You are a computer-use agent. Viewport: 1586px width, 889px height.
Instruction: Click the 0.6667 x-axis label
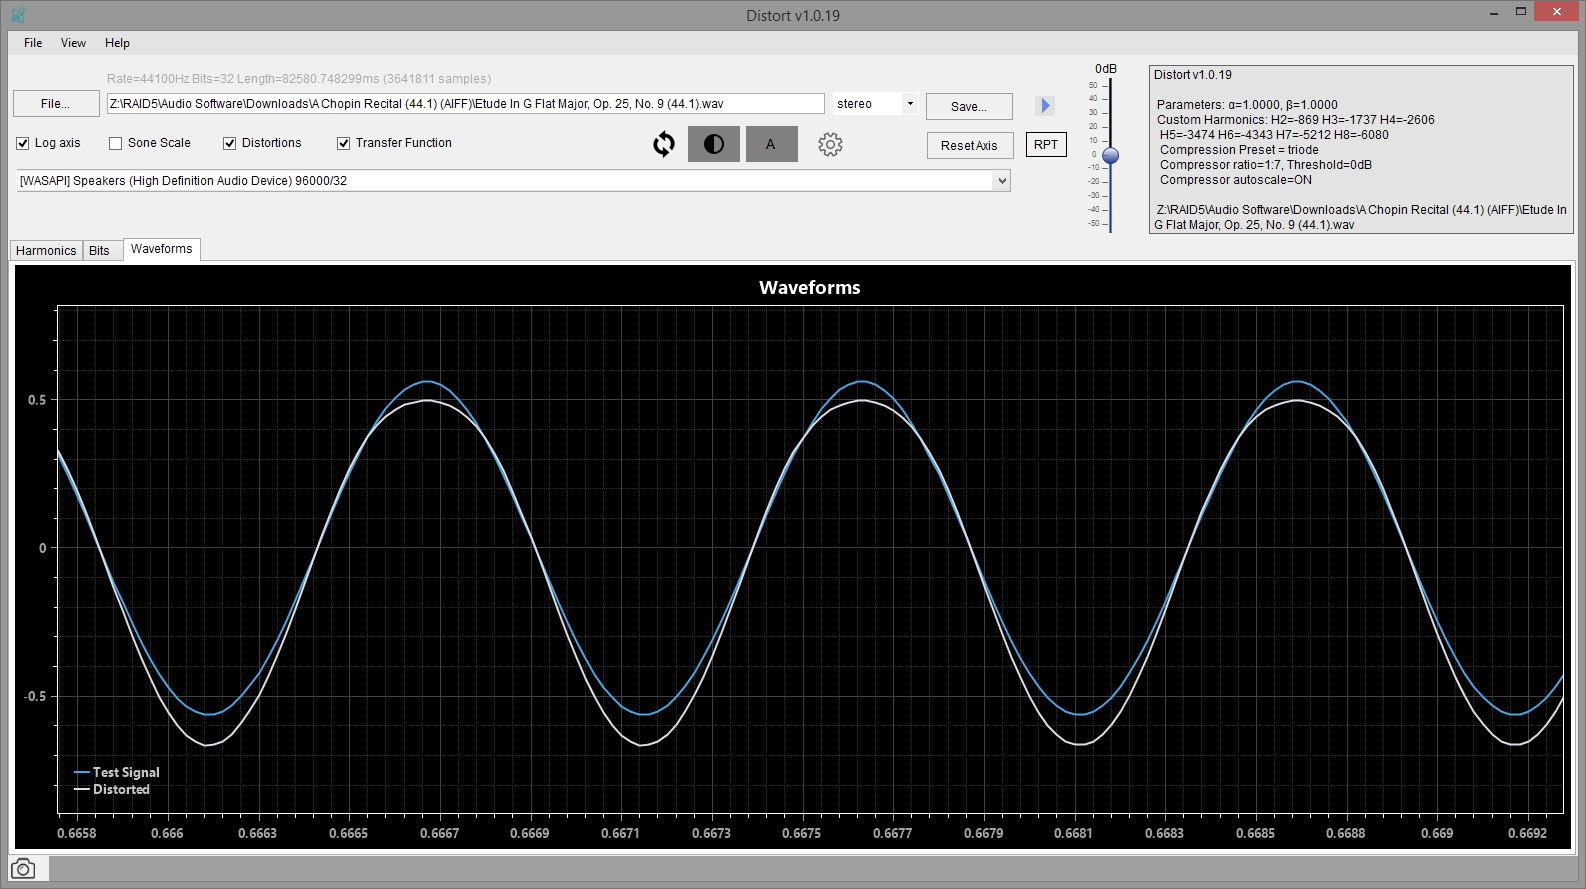(x=440, y=833)
